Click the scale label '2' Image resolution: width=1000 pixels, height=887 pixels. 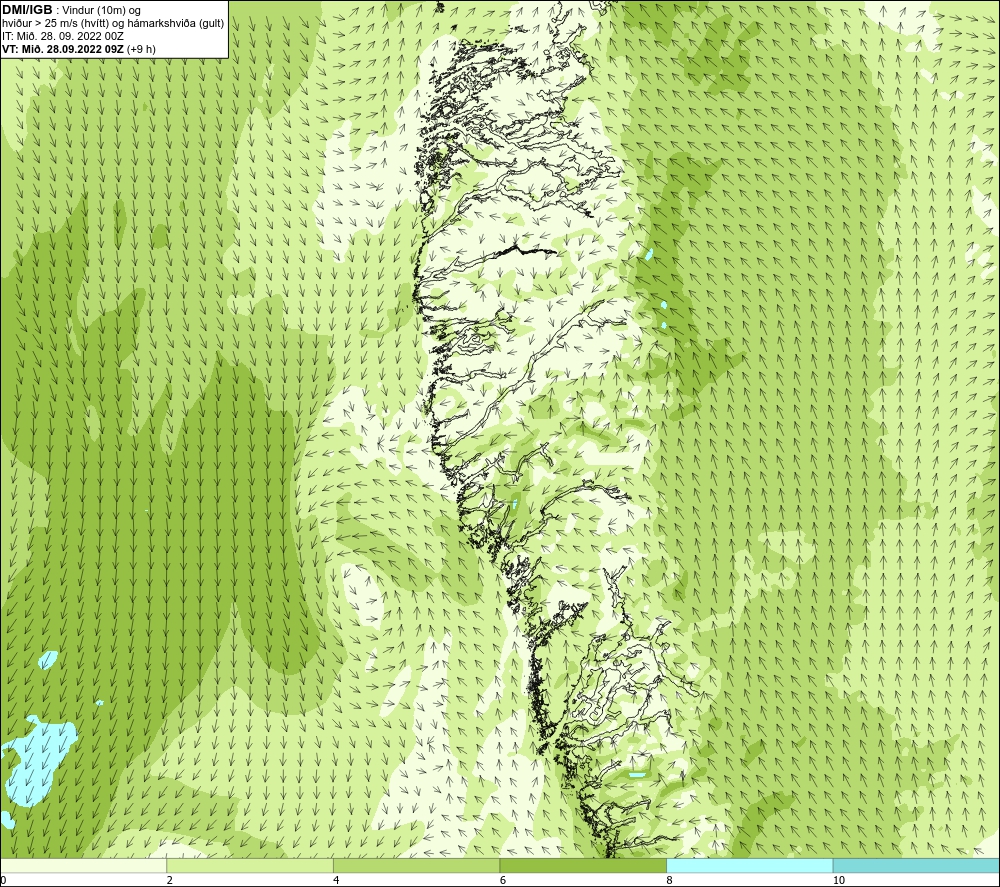pyautogui.click(x=170, y=881)
